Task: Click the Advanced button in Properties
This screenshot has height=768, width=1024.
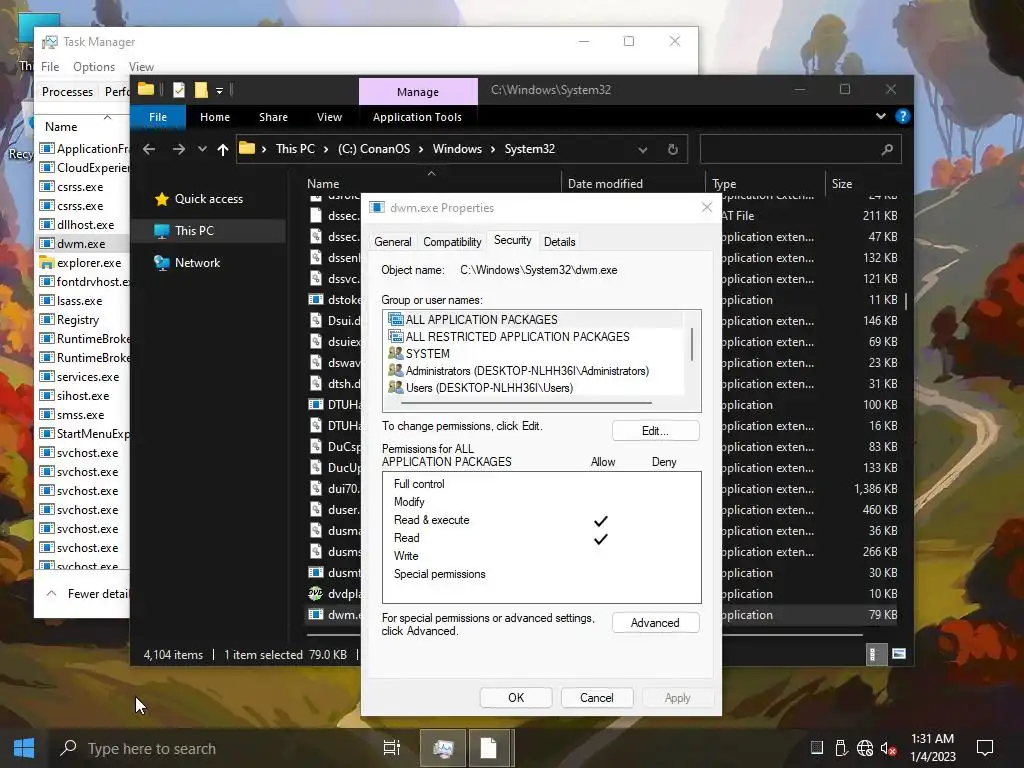Action: (x=655, y=622)
